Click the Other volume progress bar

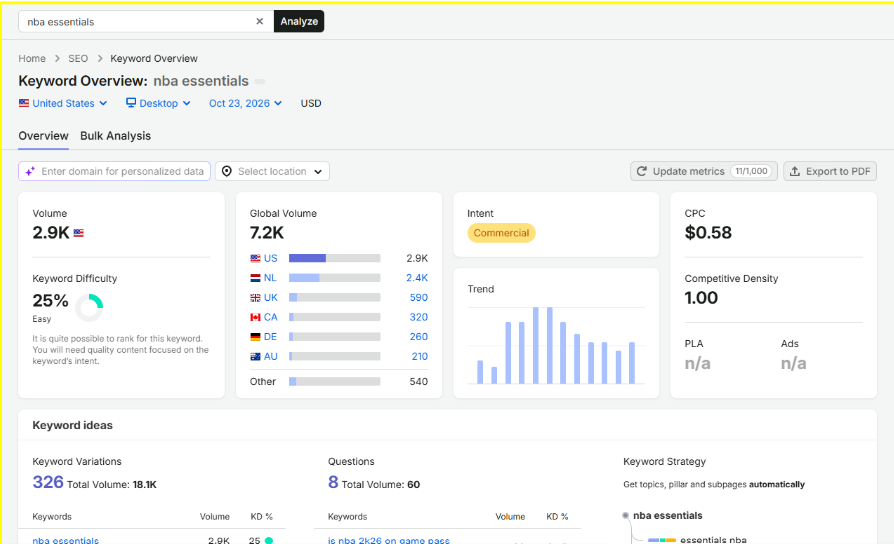coord(335,381)
